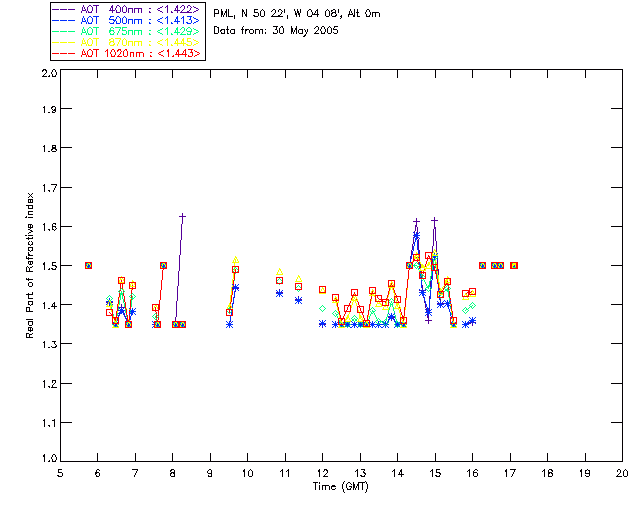Click the AOT 400nm legend entry
Image resolution: width=640 pixels, height=512 pixels.
(127, 9)
